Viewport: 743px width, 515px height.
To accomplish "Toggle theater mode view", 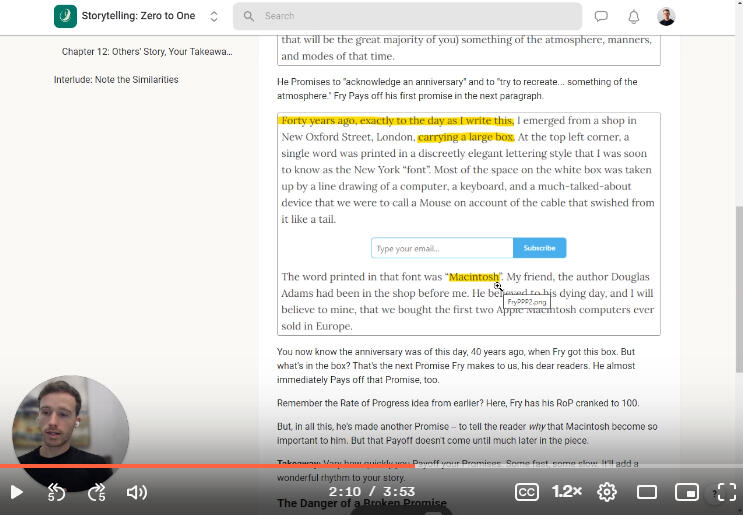I will coord(647,492).
